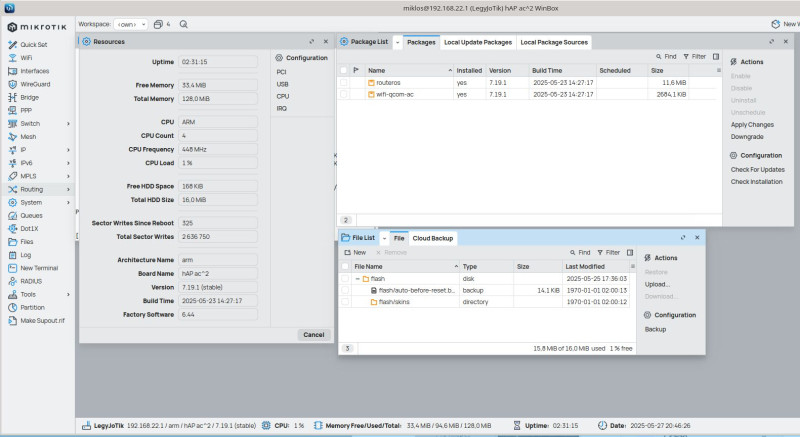Click Backup under File List configuration
The image size is (800, 437).
click(x=655, y=329)
